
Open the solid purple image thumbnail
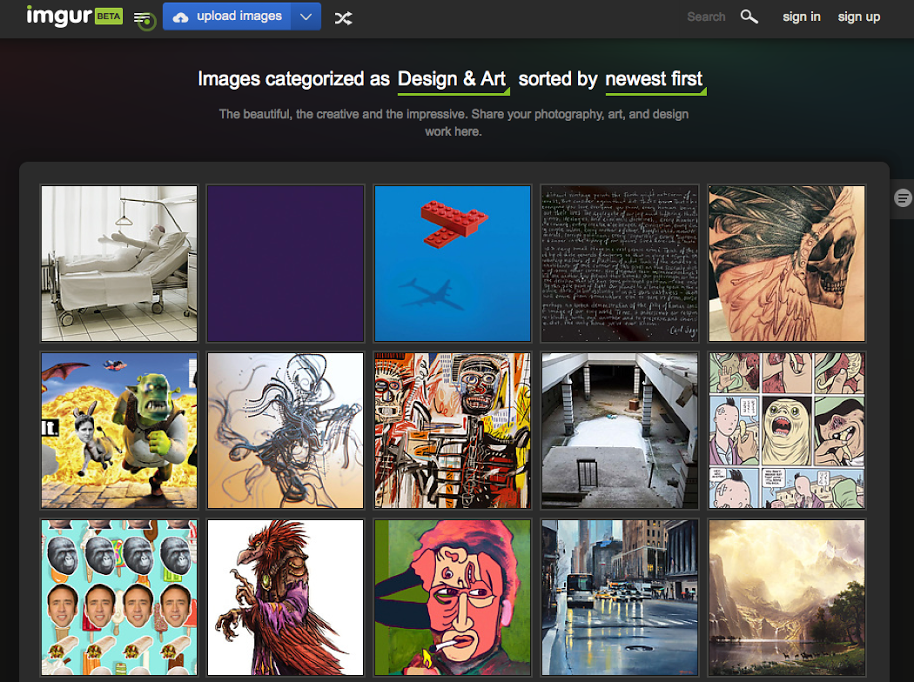tap(286, 263)
